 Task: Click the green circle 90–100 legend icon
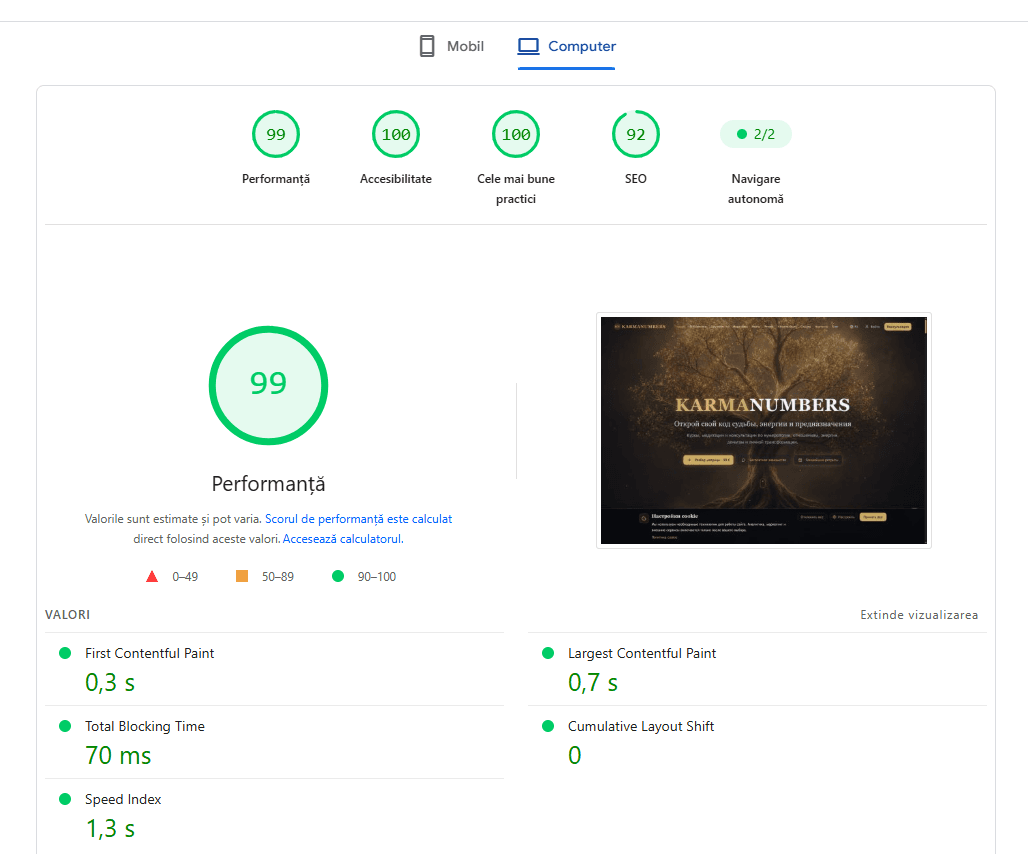(x=338, y=576)
